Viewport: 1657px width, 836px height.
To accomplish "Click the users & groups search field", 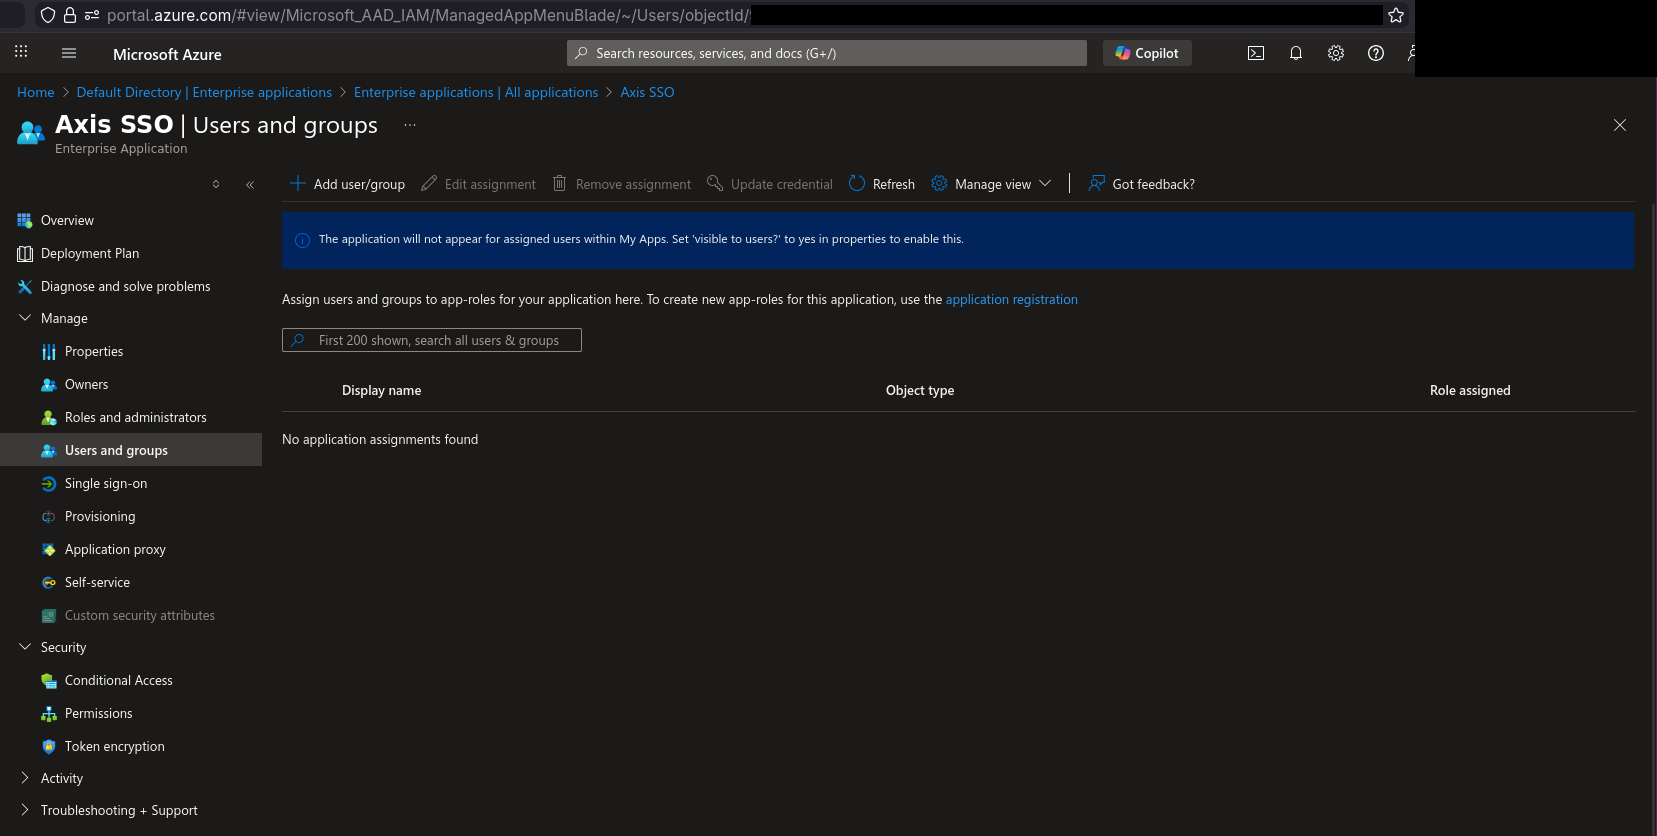I will coord(432,340).
